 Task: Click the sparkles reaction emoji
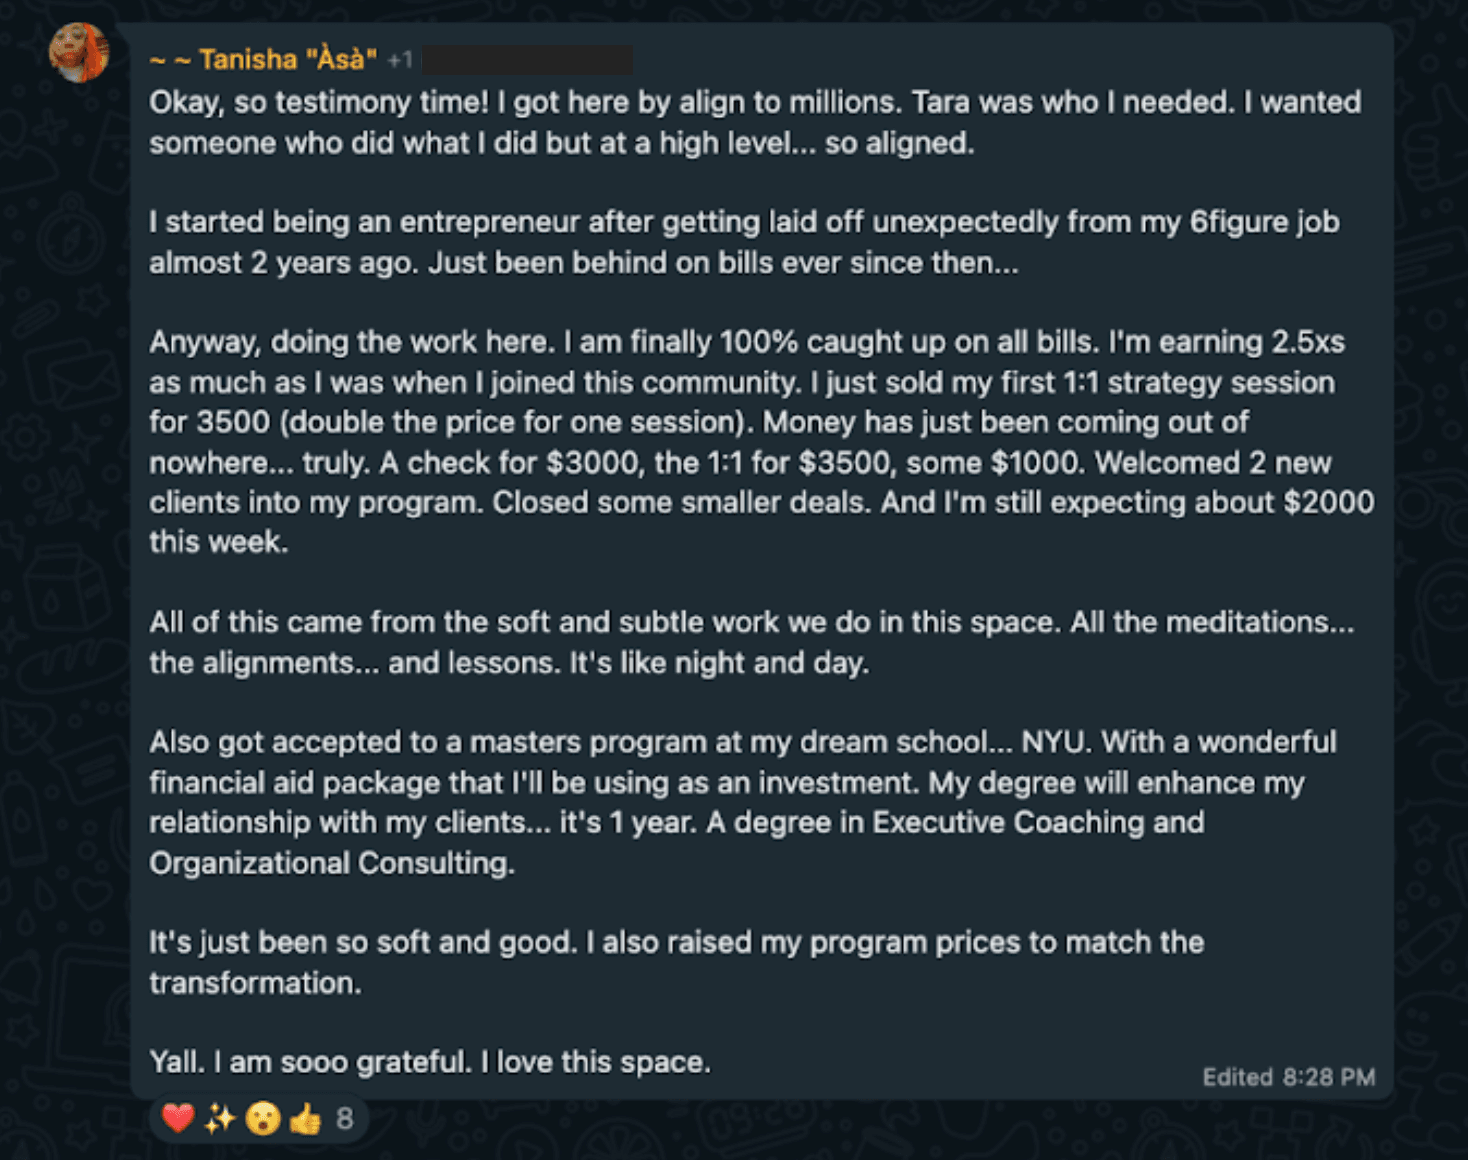click(x=220, y=1118)
